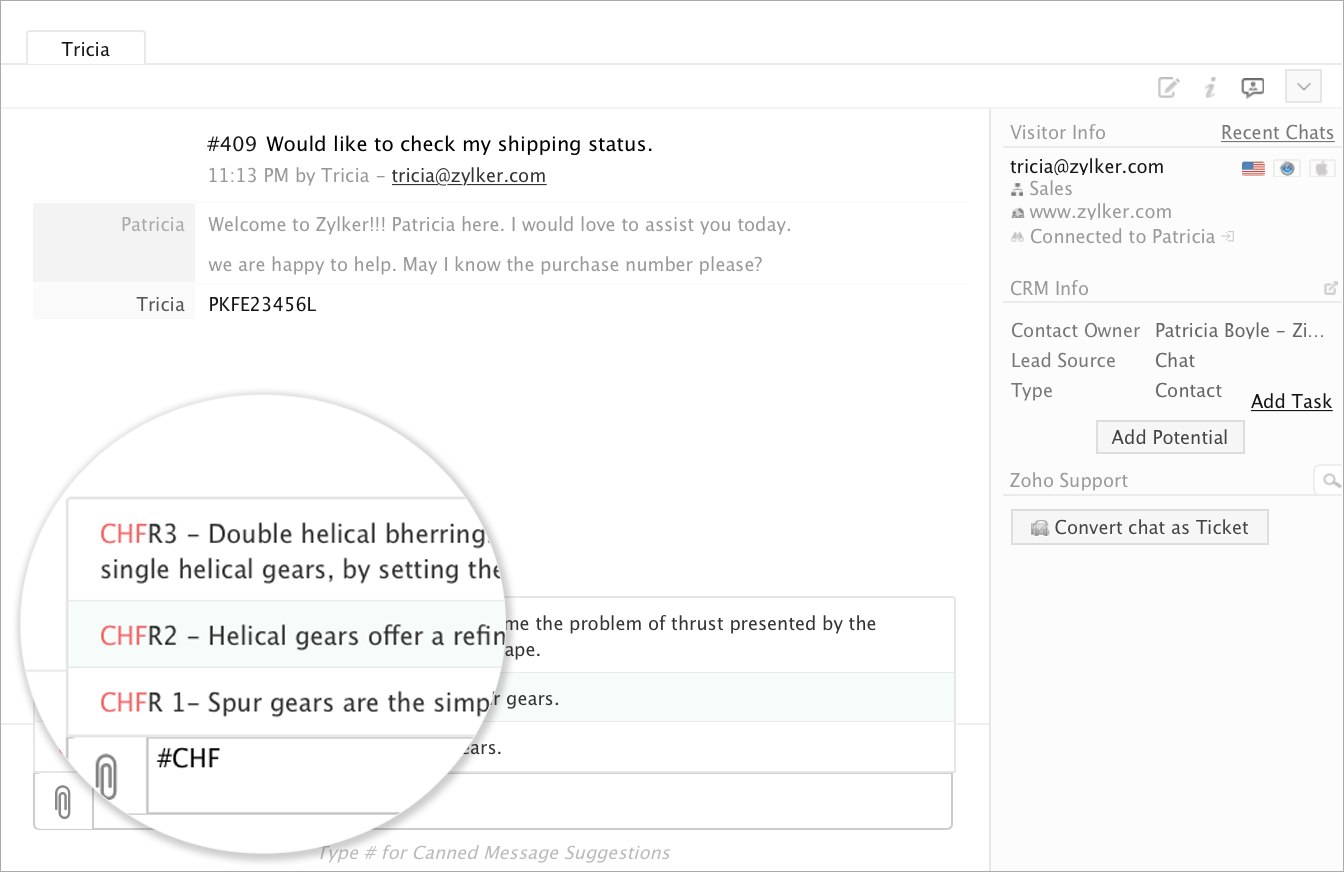Click the US flag icon in Visitor Info
The height and width of the screenshot is (872, 1344).
pyautogui.click(x=1253, y=168)
